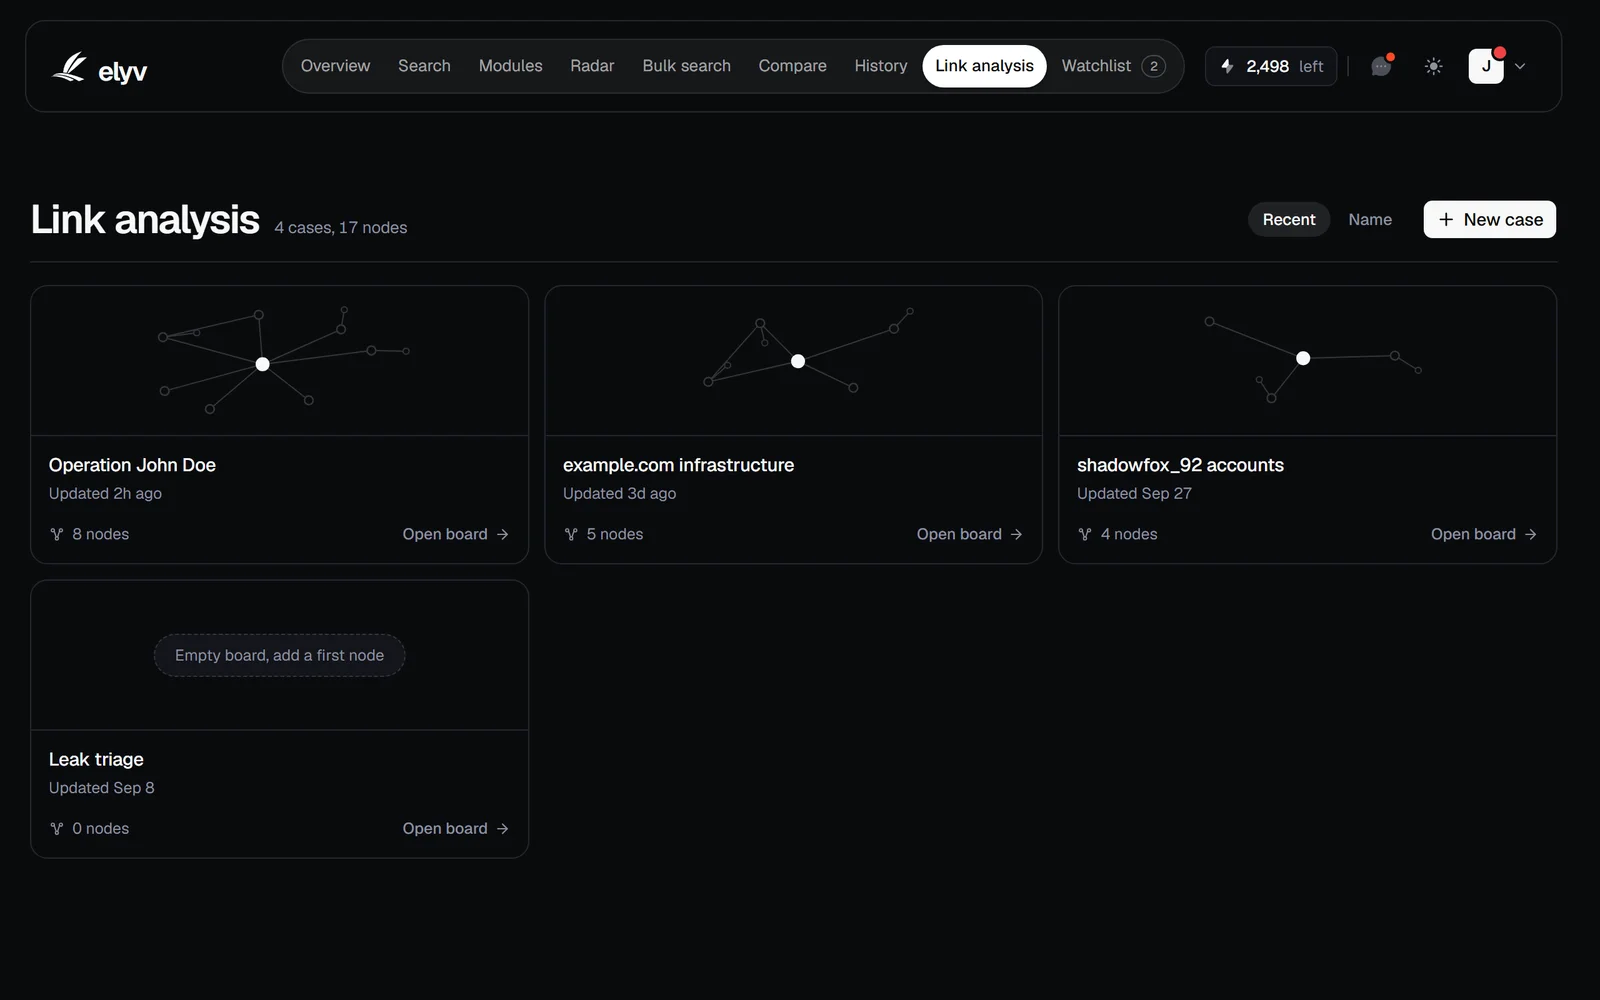Click the arrow on shadowfox_92 accounts' Open board
1600x1000 pixels.
click(x=1531, y=534)
